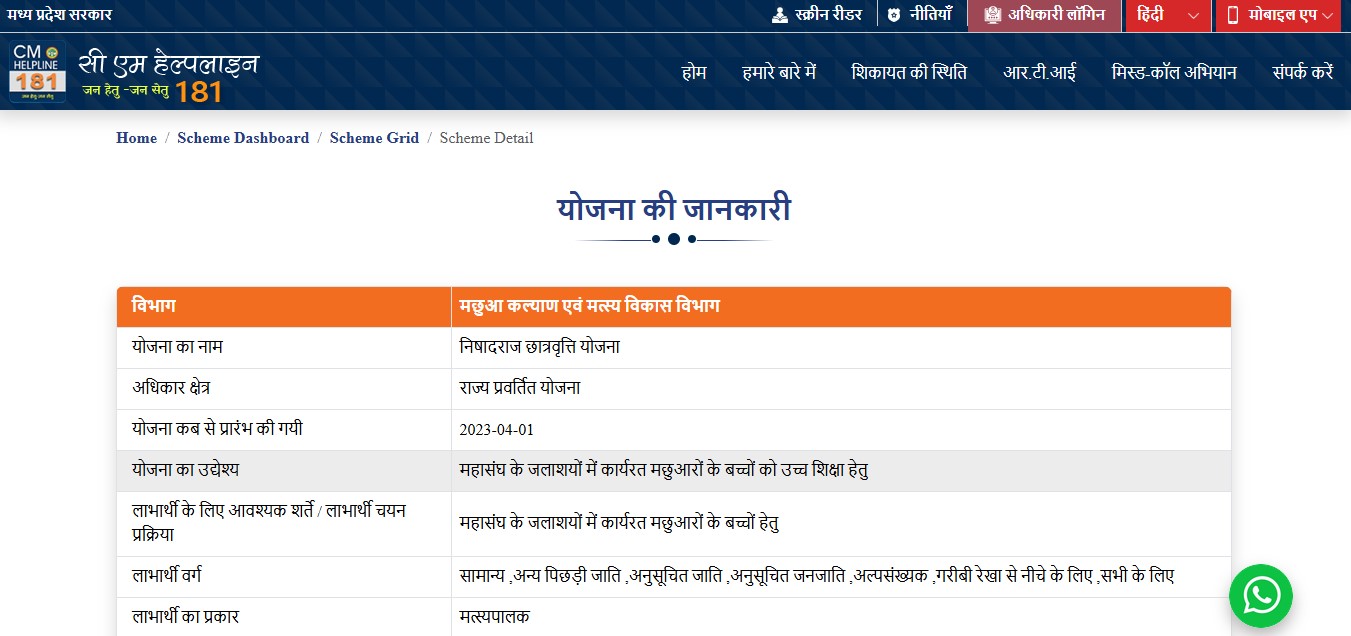Click निषादराज छात्रवृत्ति योजना cell
Viewport: 1351px width, 636px height.
[841, 348]
